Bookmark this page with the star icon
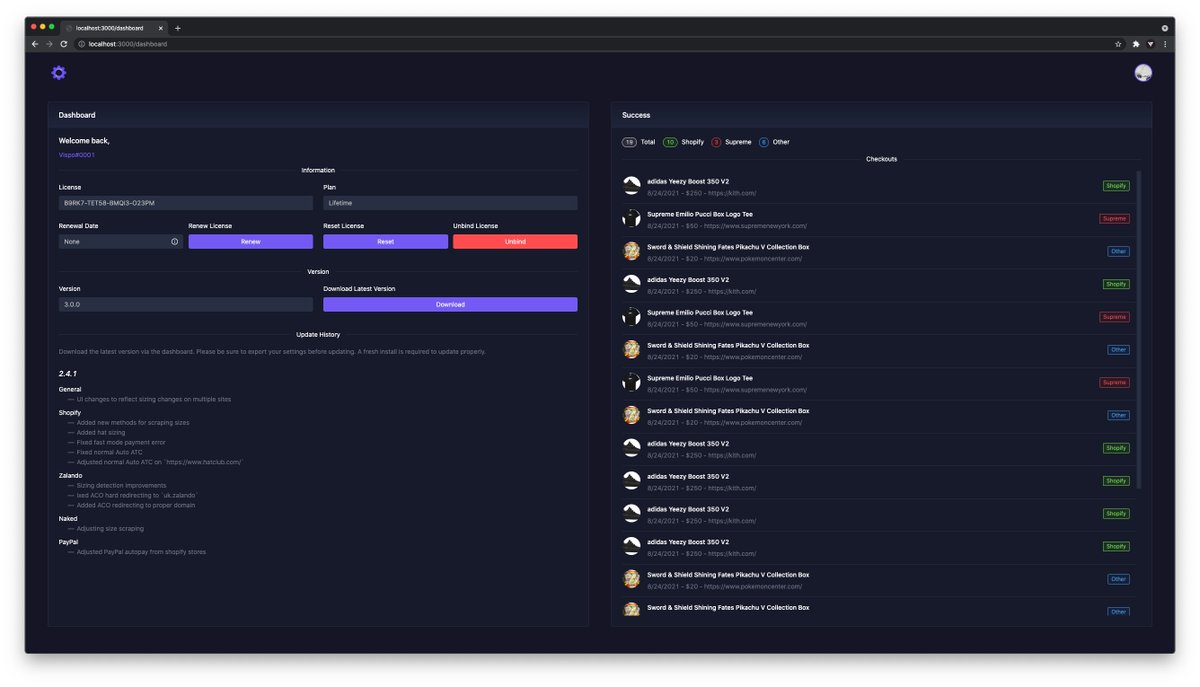Image resolution: width=1200 pixels, height=687 pixels. 1118,44
